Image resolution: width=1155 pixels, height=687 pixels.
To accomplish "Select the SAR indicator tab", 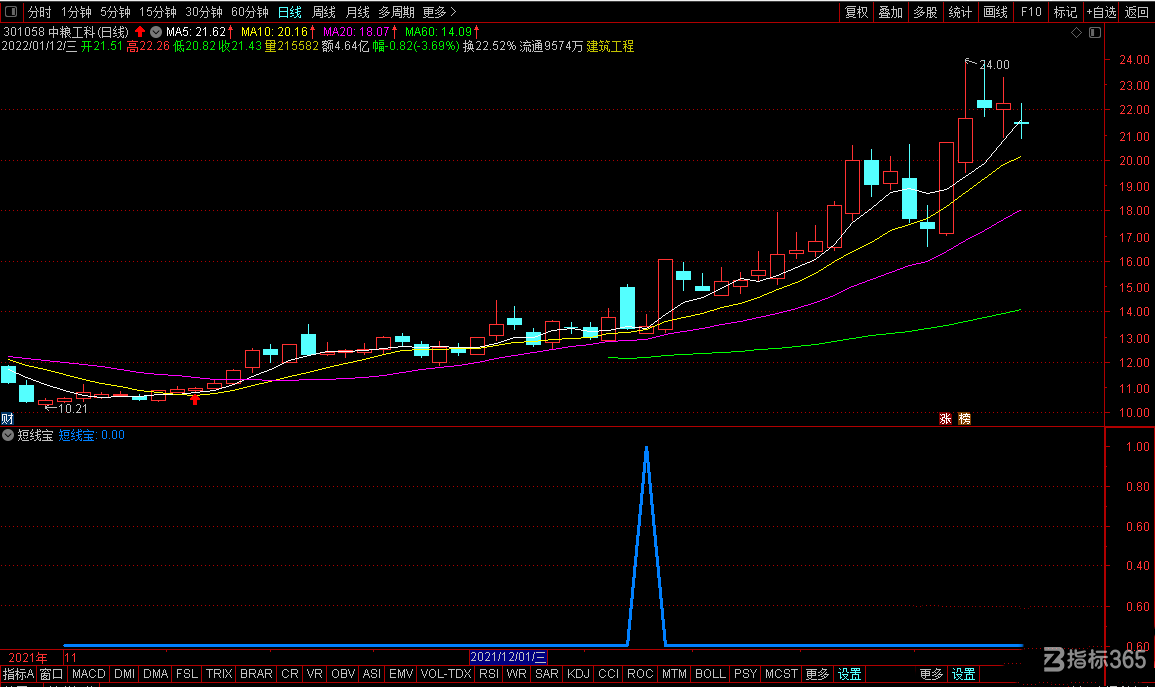I will coord(547,674).
